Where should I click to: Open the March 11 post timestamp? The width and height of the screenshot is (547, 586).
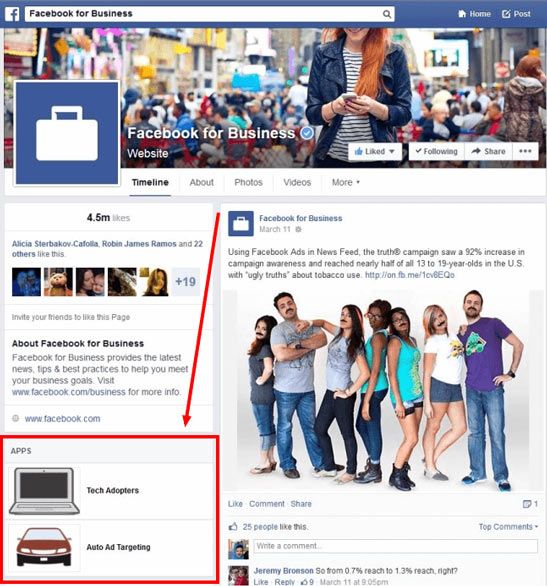tap(275, 229)
